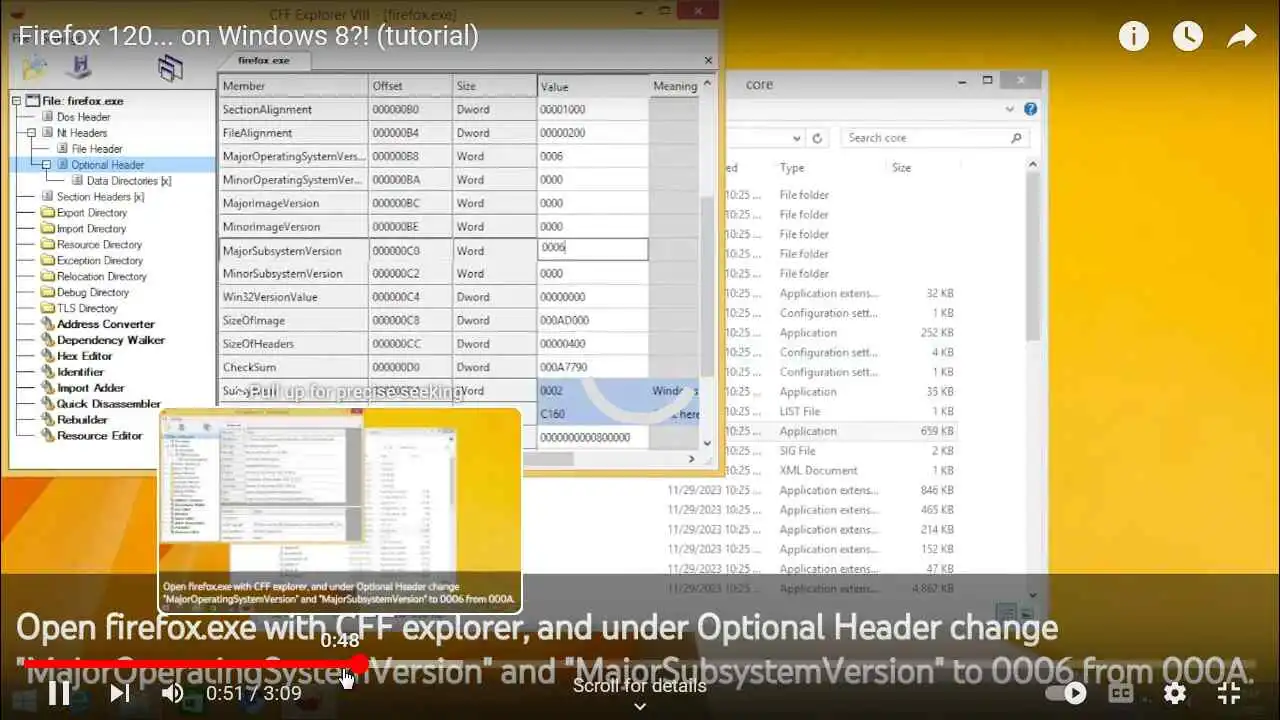Open the Debug Directory folder icon
The image size is (1280, 720).
tap(48, 293)
